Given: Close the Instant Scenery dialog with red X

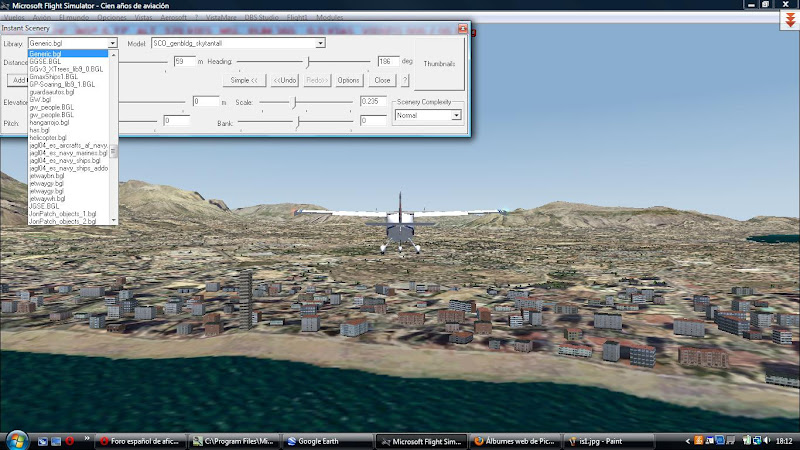Looking at the screenshot, I should 462,29.
